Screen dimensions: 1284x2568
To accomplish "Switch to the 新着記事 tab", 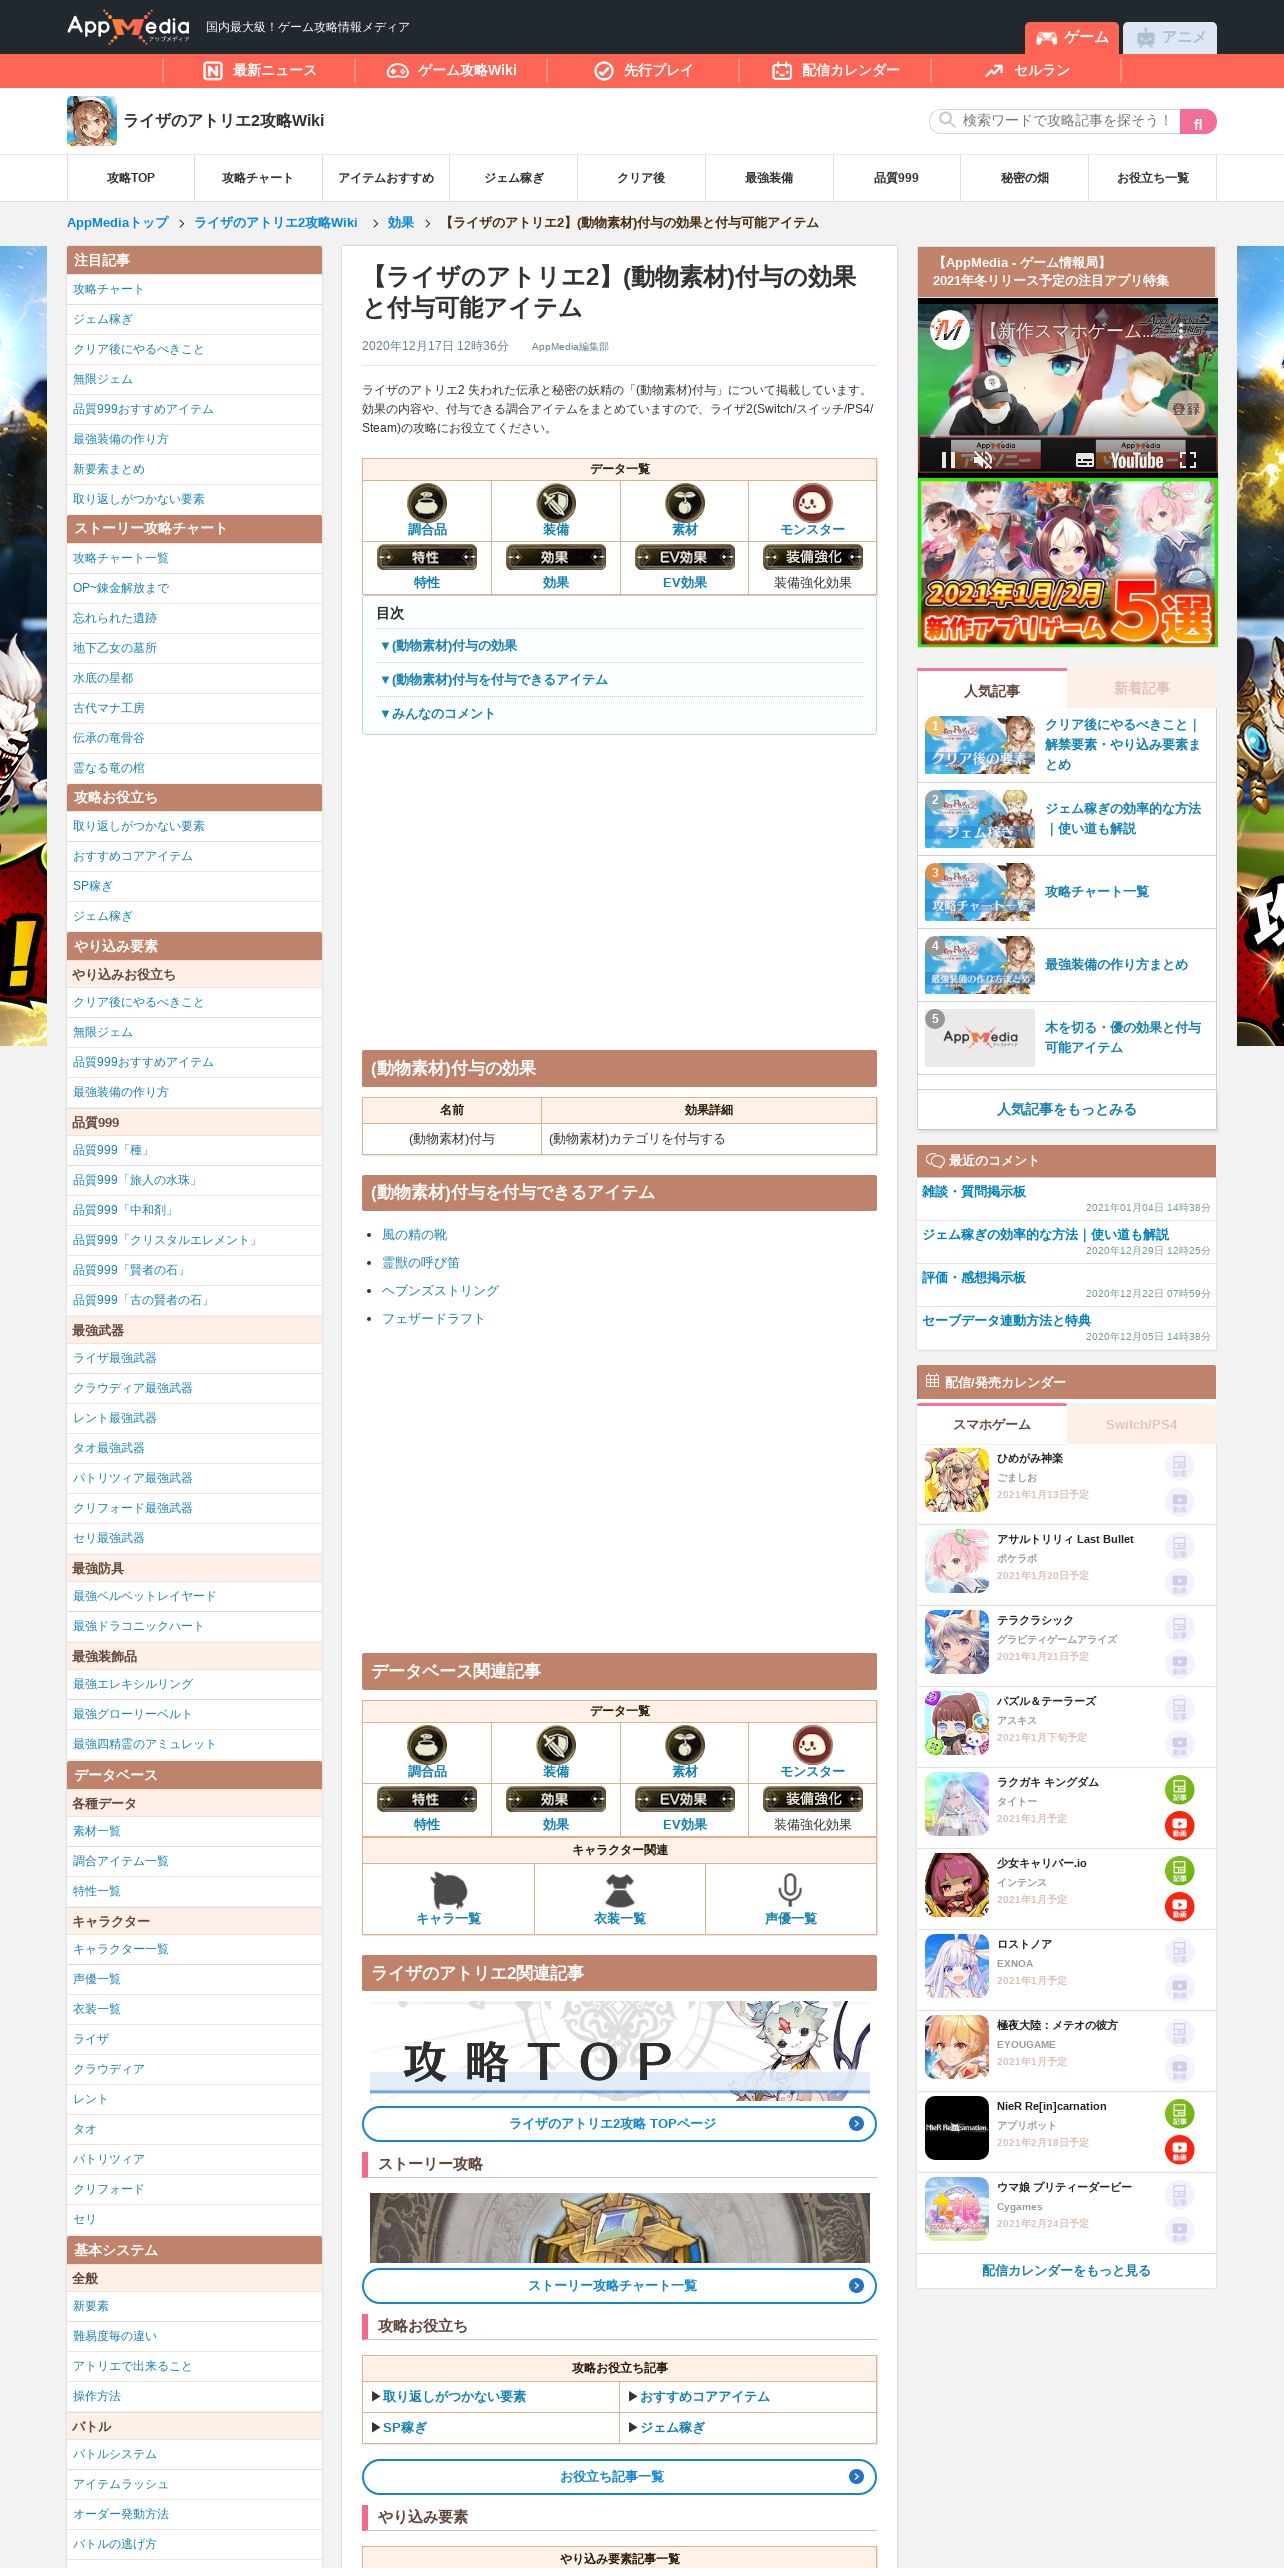I will pos(1141,688).
